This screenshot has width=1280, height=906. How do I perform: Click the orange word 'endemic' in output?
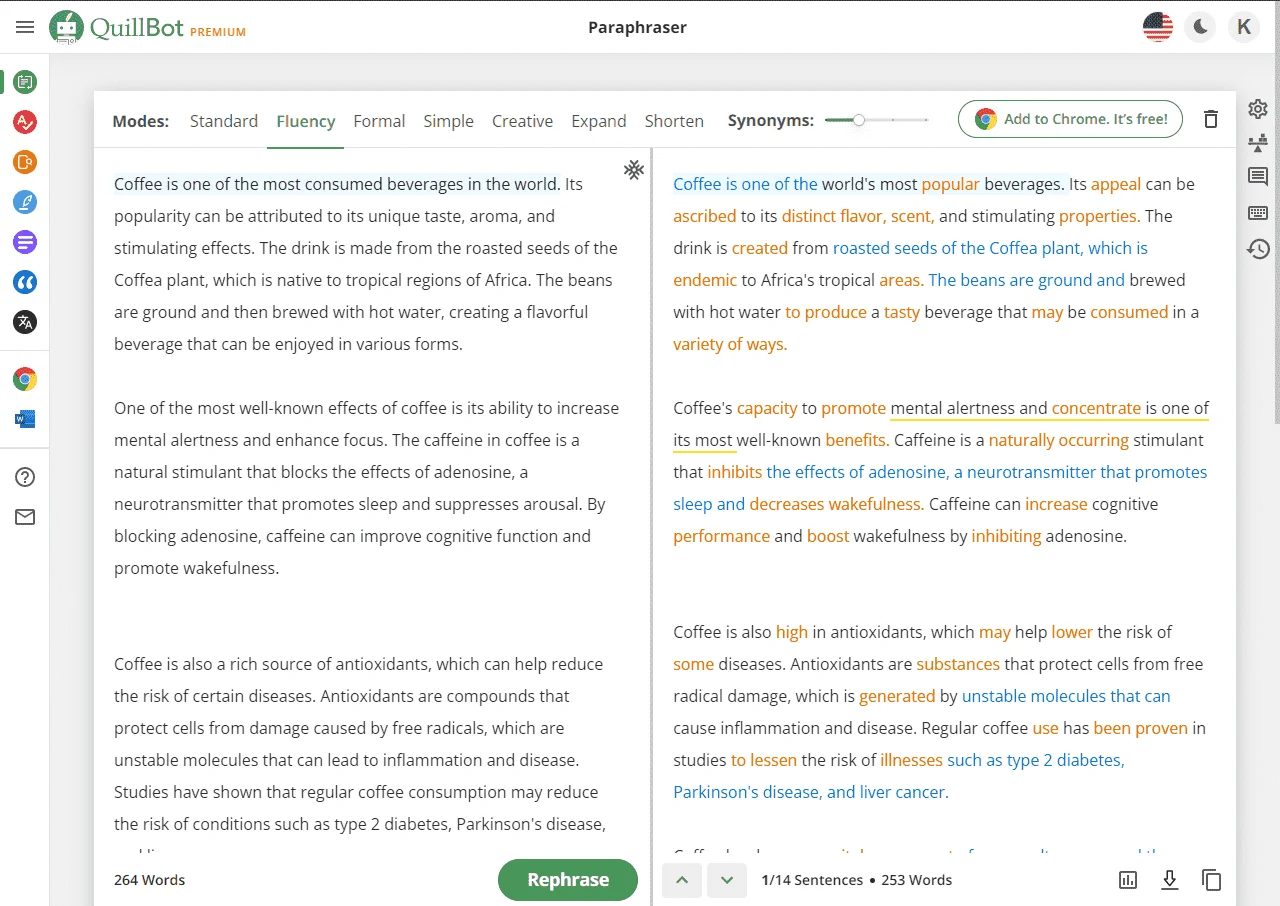point(707,280)
